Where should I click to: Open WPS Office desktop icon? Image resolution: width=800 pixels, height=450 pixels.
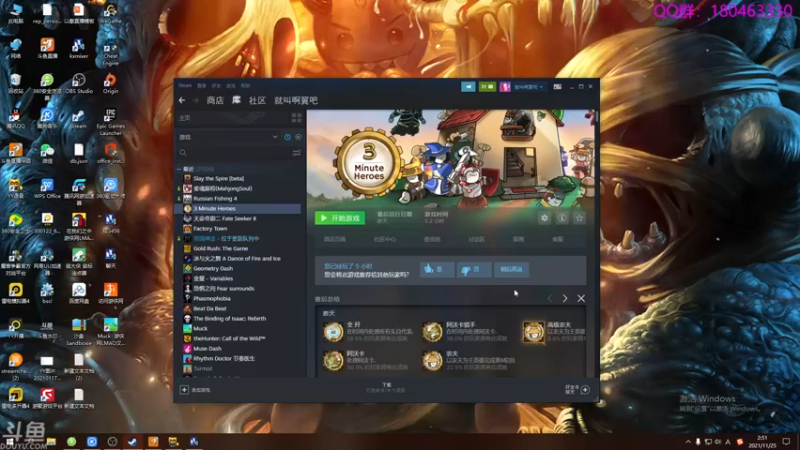point(47,188)
